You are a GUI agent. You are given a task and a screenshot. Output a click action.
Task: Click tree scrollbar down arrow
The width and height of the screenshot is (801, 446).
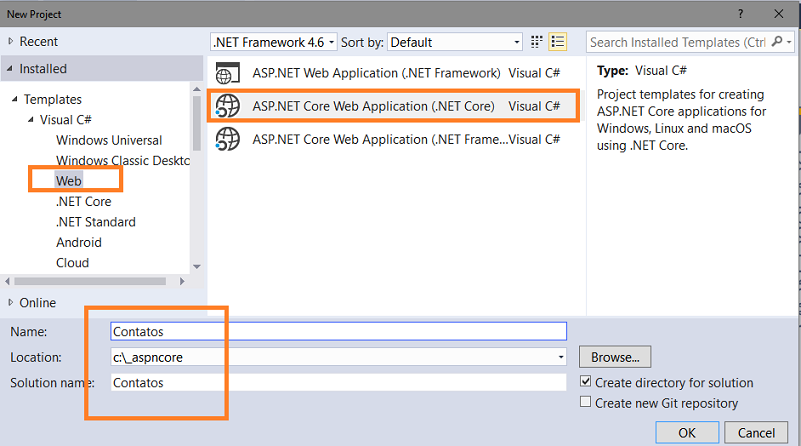[x=197, y=266]
